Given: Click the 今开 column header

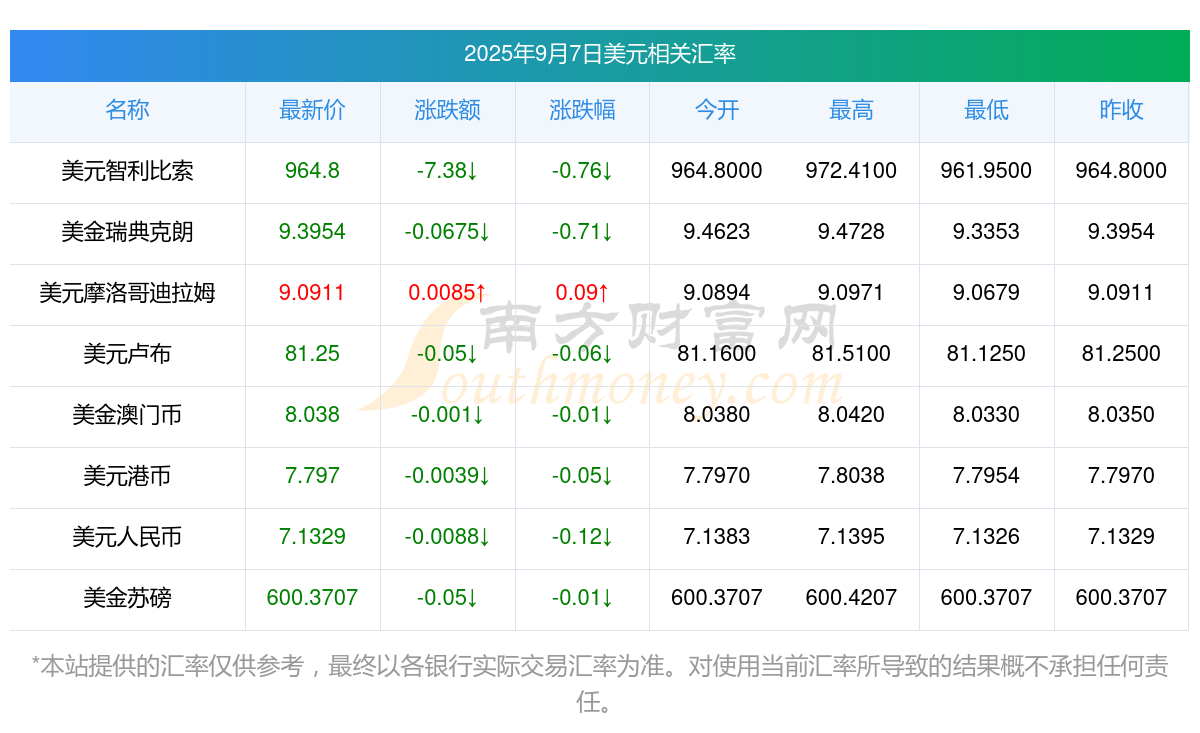Looking at the screenshot, I should (717, 110).
